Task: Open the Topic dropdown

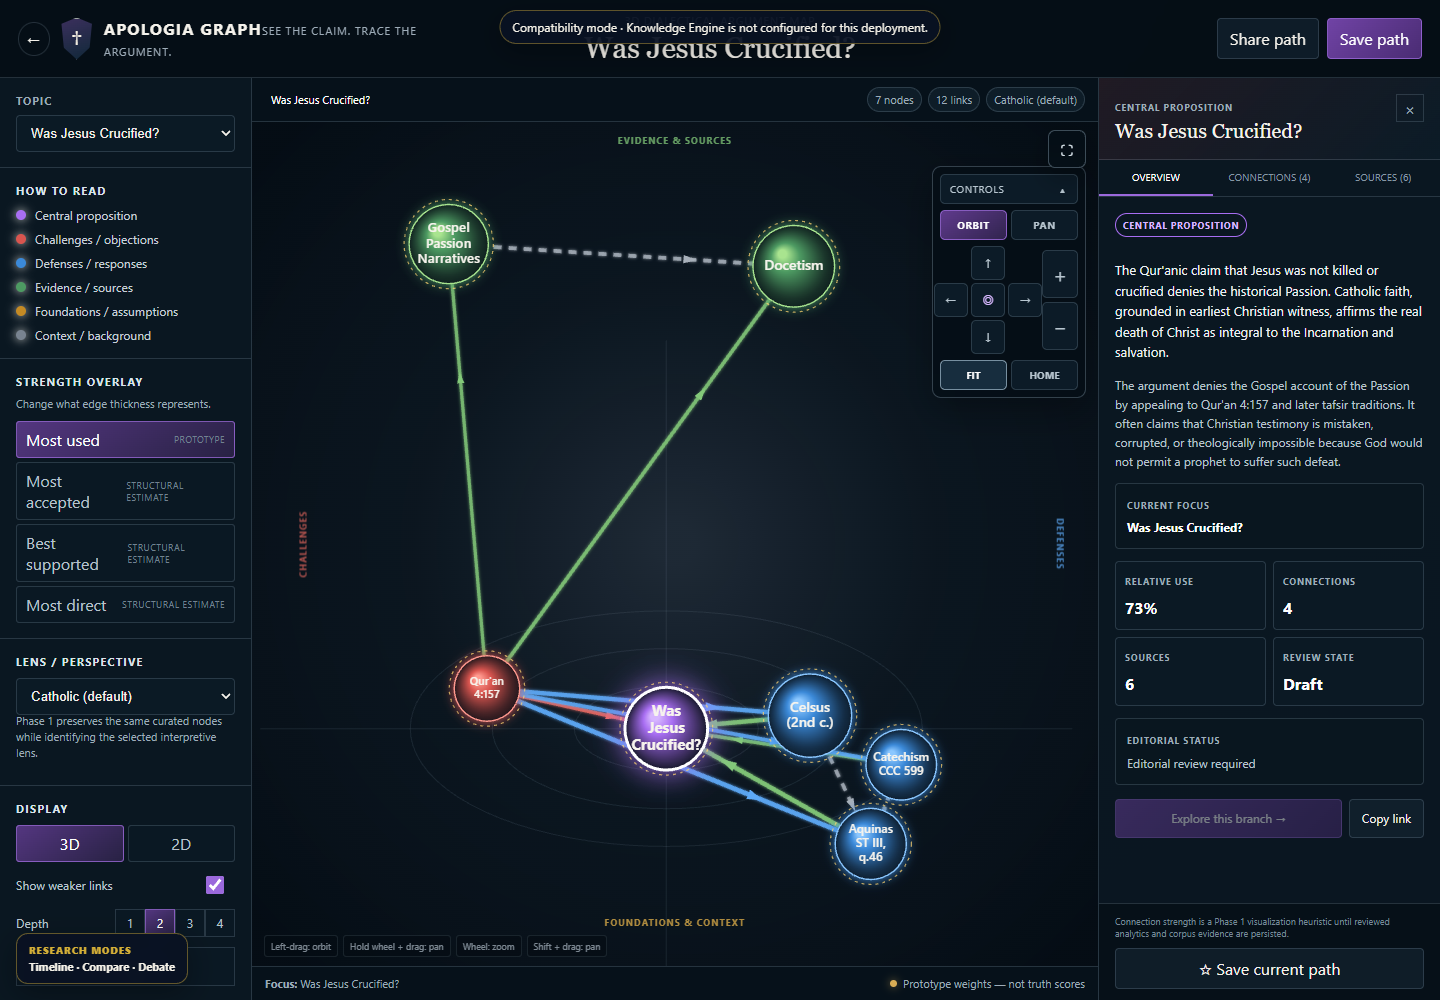Action: coord(125,133)
